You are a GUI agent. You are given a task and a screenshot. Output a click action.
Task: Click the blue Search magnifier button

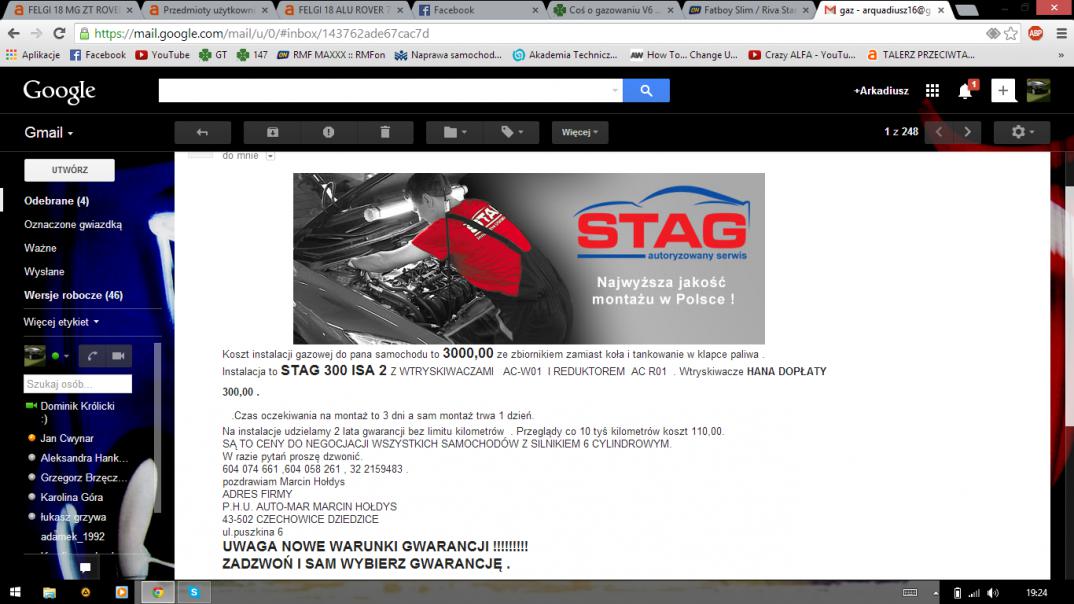pyautogui.click(x=646, y=90)
